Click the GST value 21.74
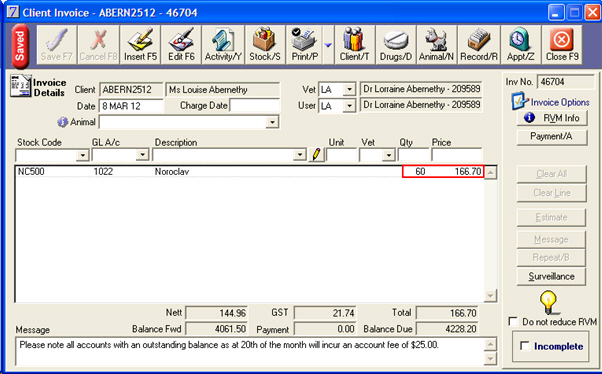 pos(325,313)
